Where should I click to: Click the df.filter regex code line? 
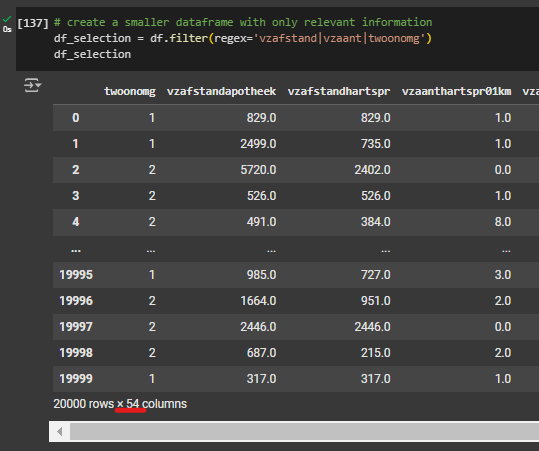click(x=243, y=38)
